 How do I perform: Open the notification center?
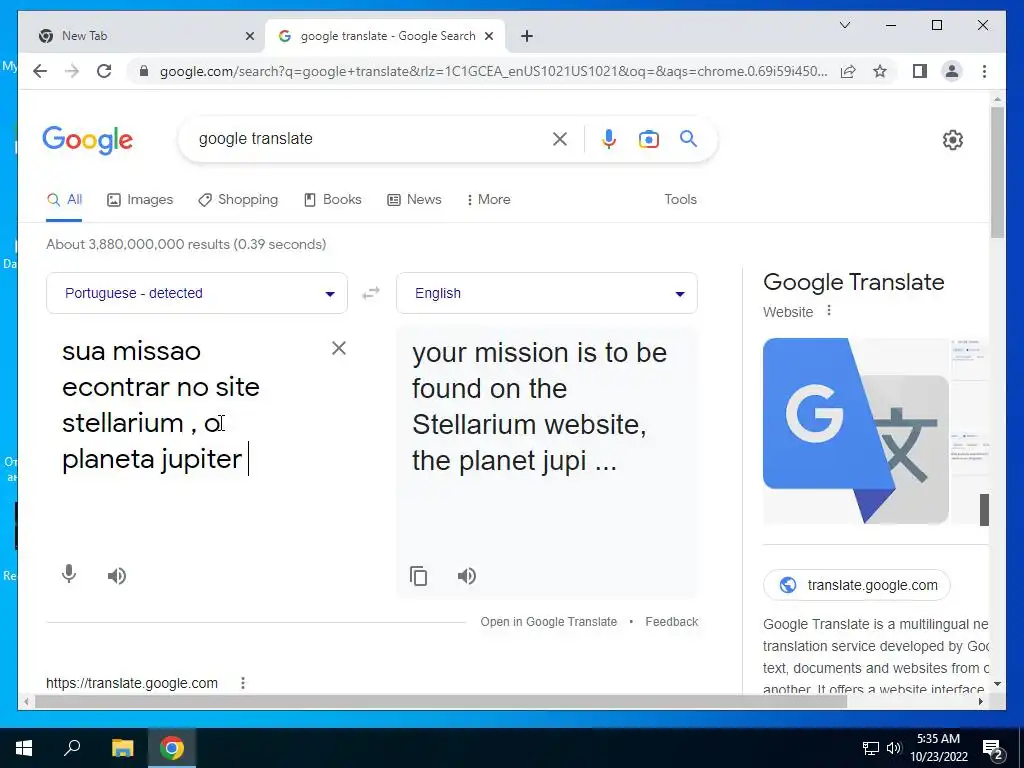click(993, 748)
